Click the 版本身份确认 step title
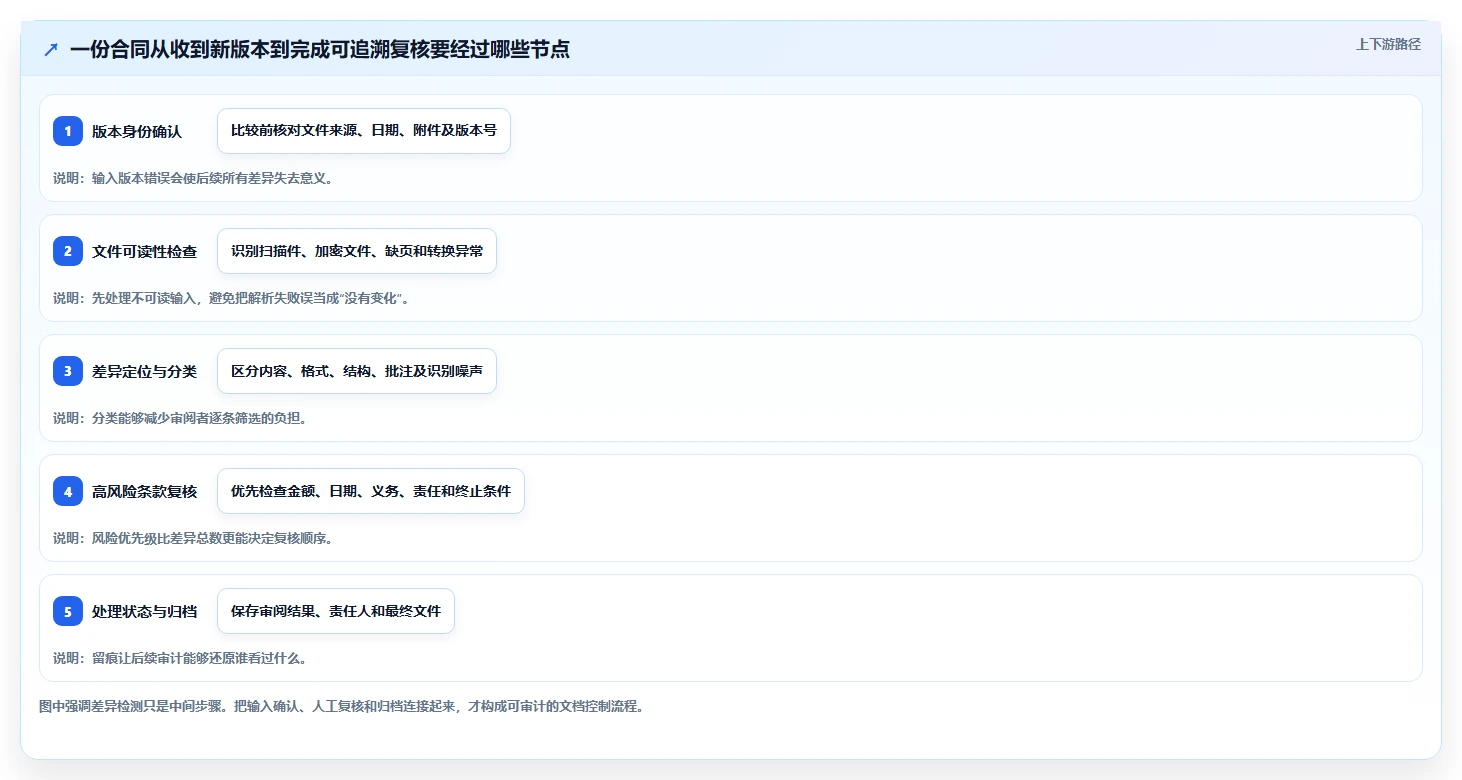Screen dimensions: 1462x780 137,131
